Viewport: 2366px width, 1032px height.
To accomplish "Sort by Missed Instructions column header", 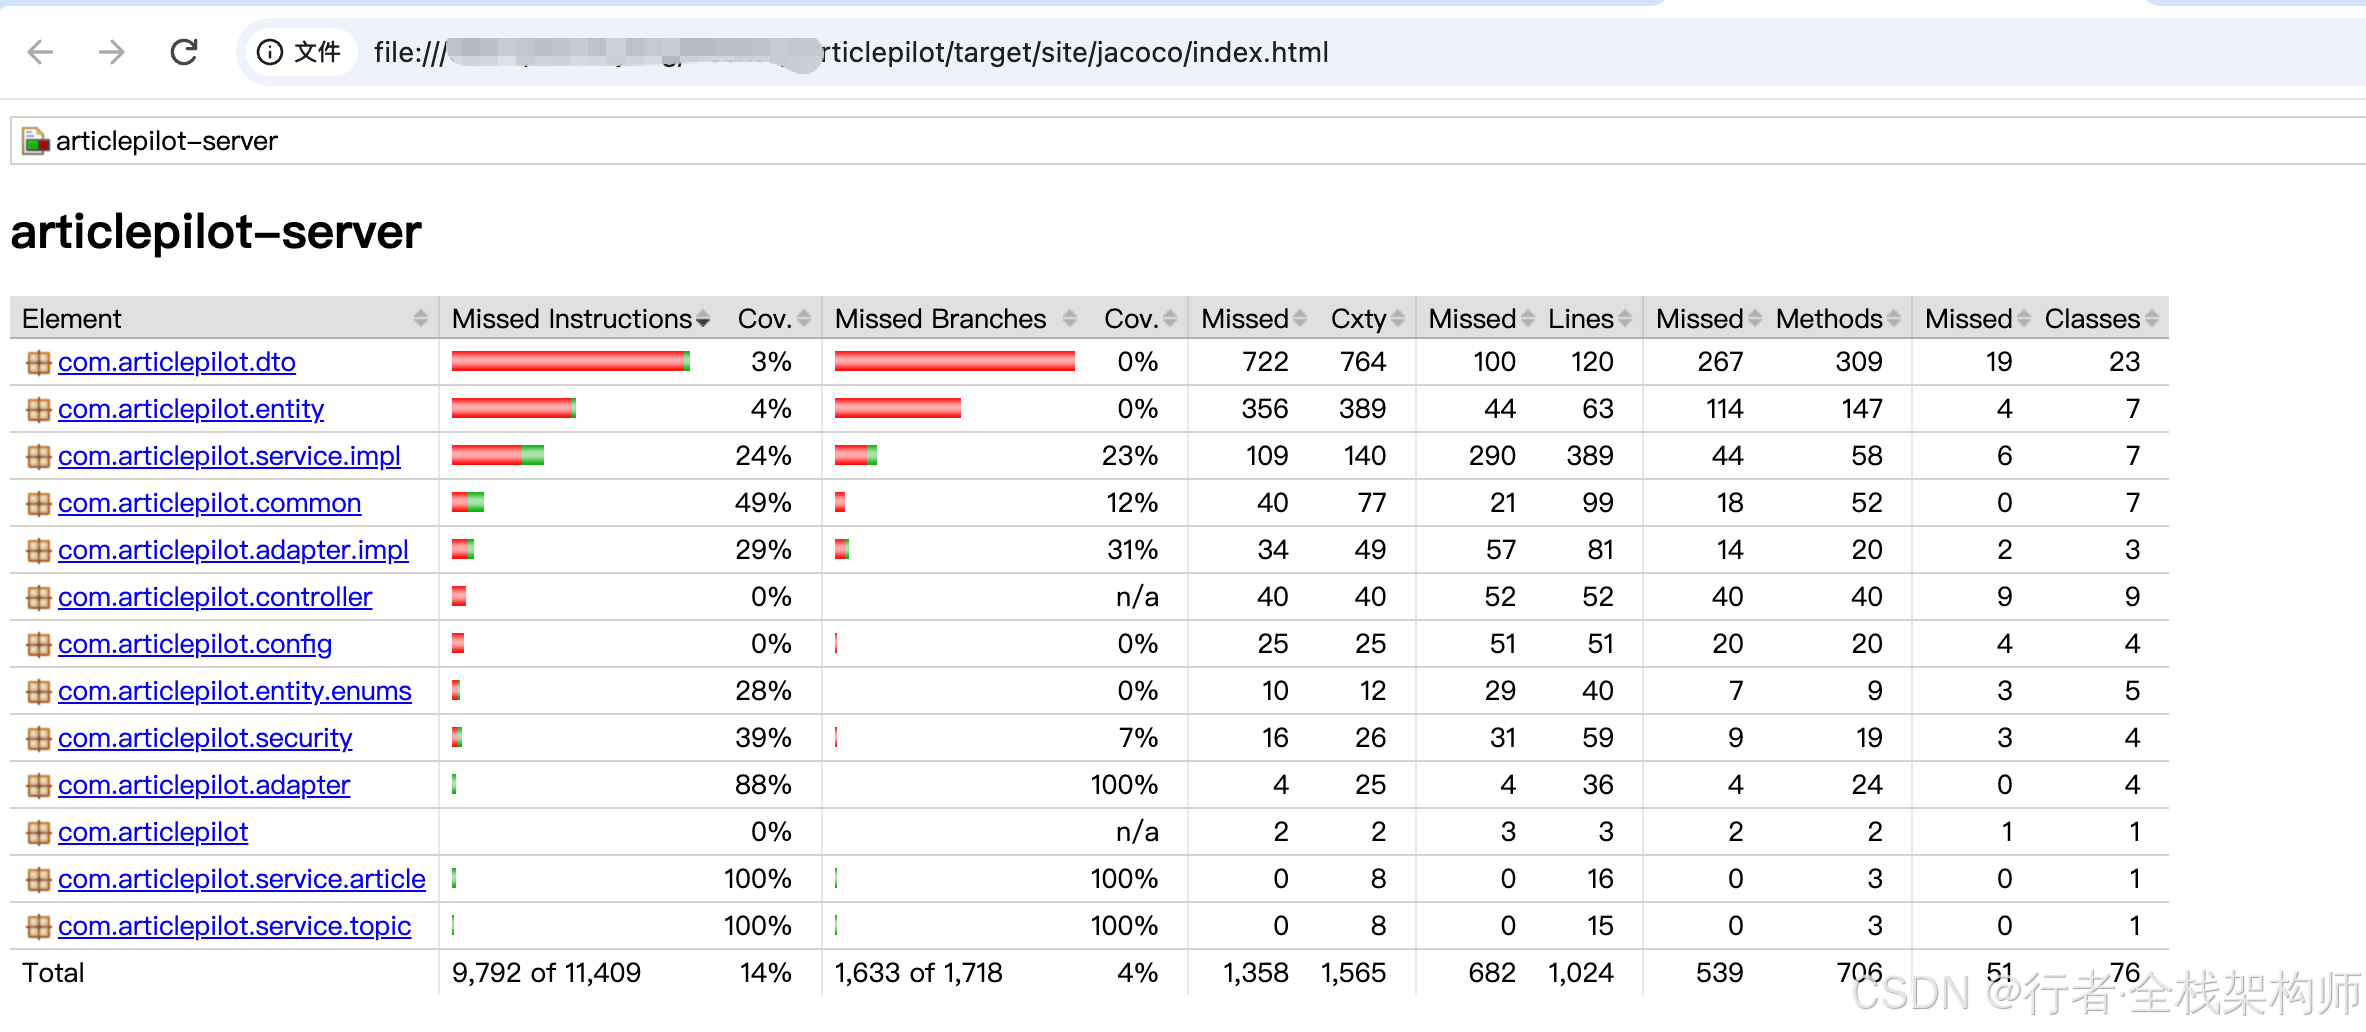I will point(580,318).
